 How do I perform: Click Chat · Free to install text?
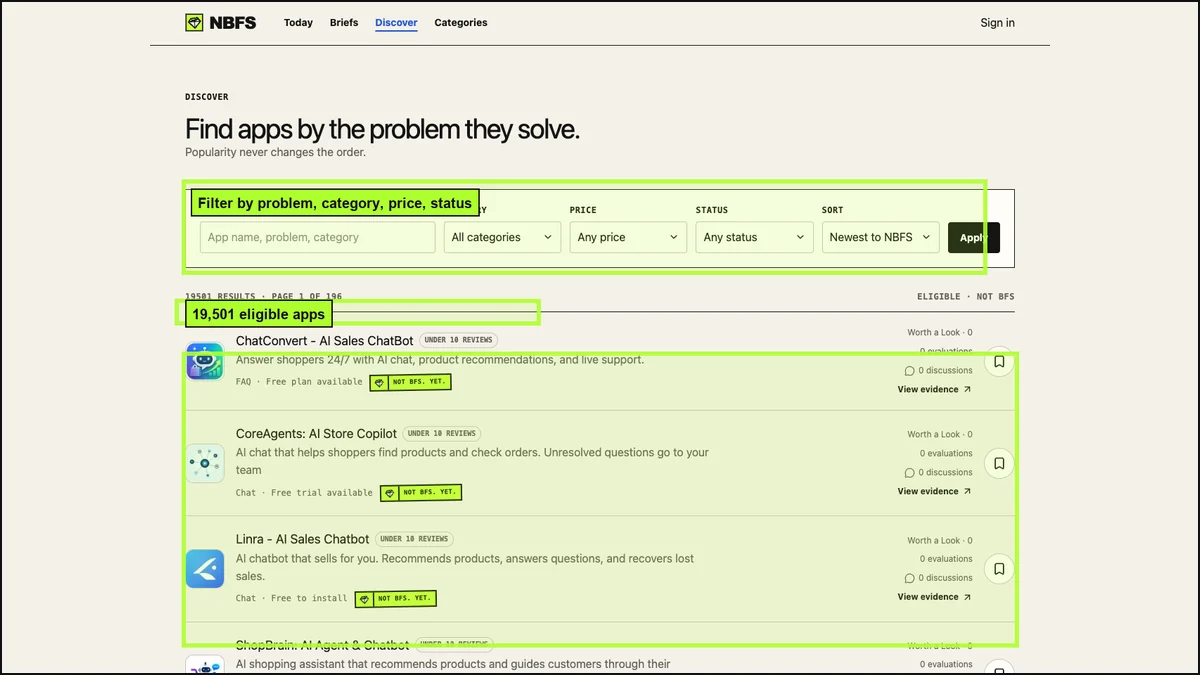pos(292,598)
